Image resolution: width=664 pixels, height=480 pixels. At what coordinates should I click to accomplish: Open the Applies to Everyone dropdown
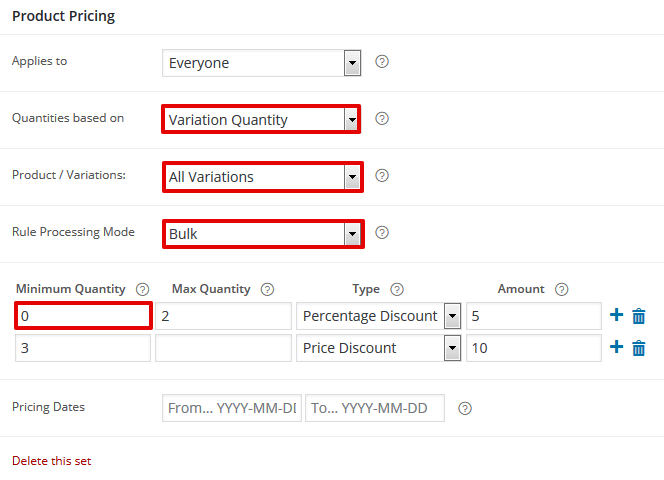pyautogui.click(x=261, y=63)
